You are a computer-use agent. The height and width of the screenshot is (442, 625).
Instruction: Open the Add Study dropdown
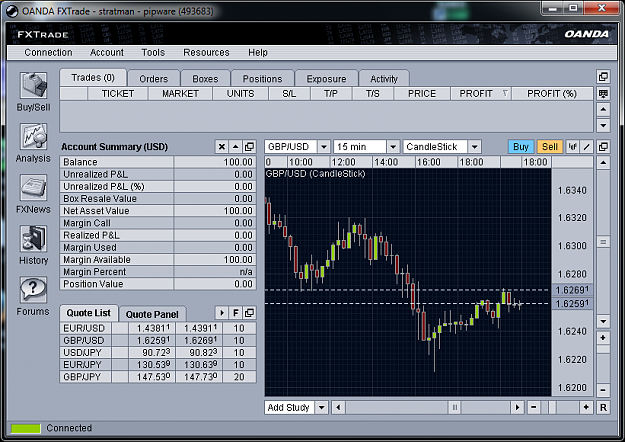pyautogui.click(x=321, y=407)
